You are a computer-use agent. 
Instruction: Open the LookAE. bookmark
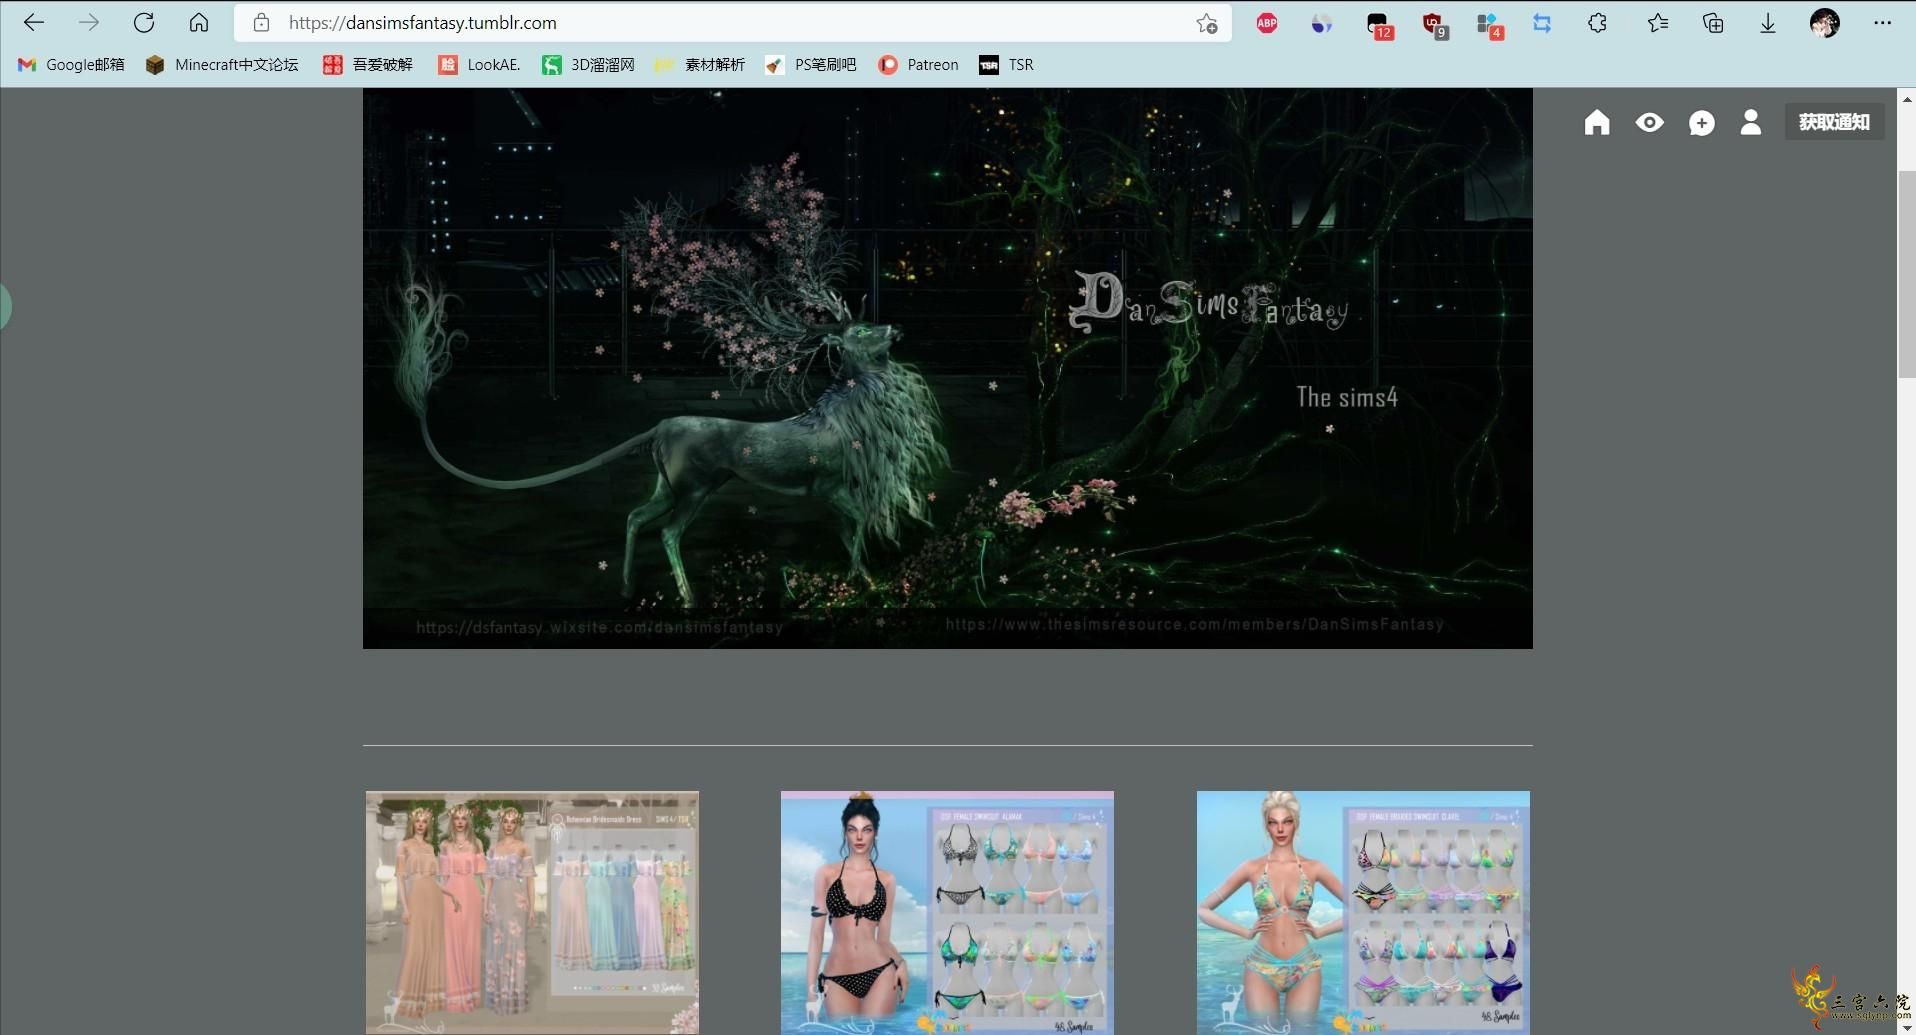[x=479, y=65]
